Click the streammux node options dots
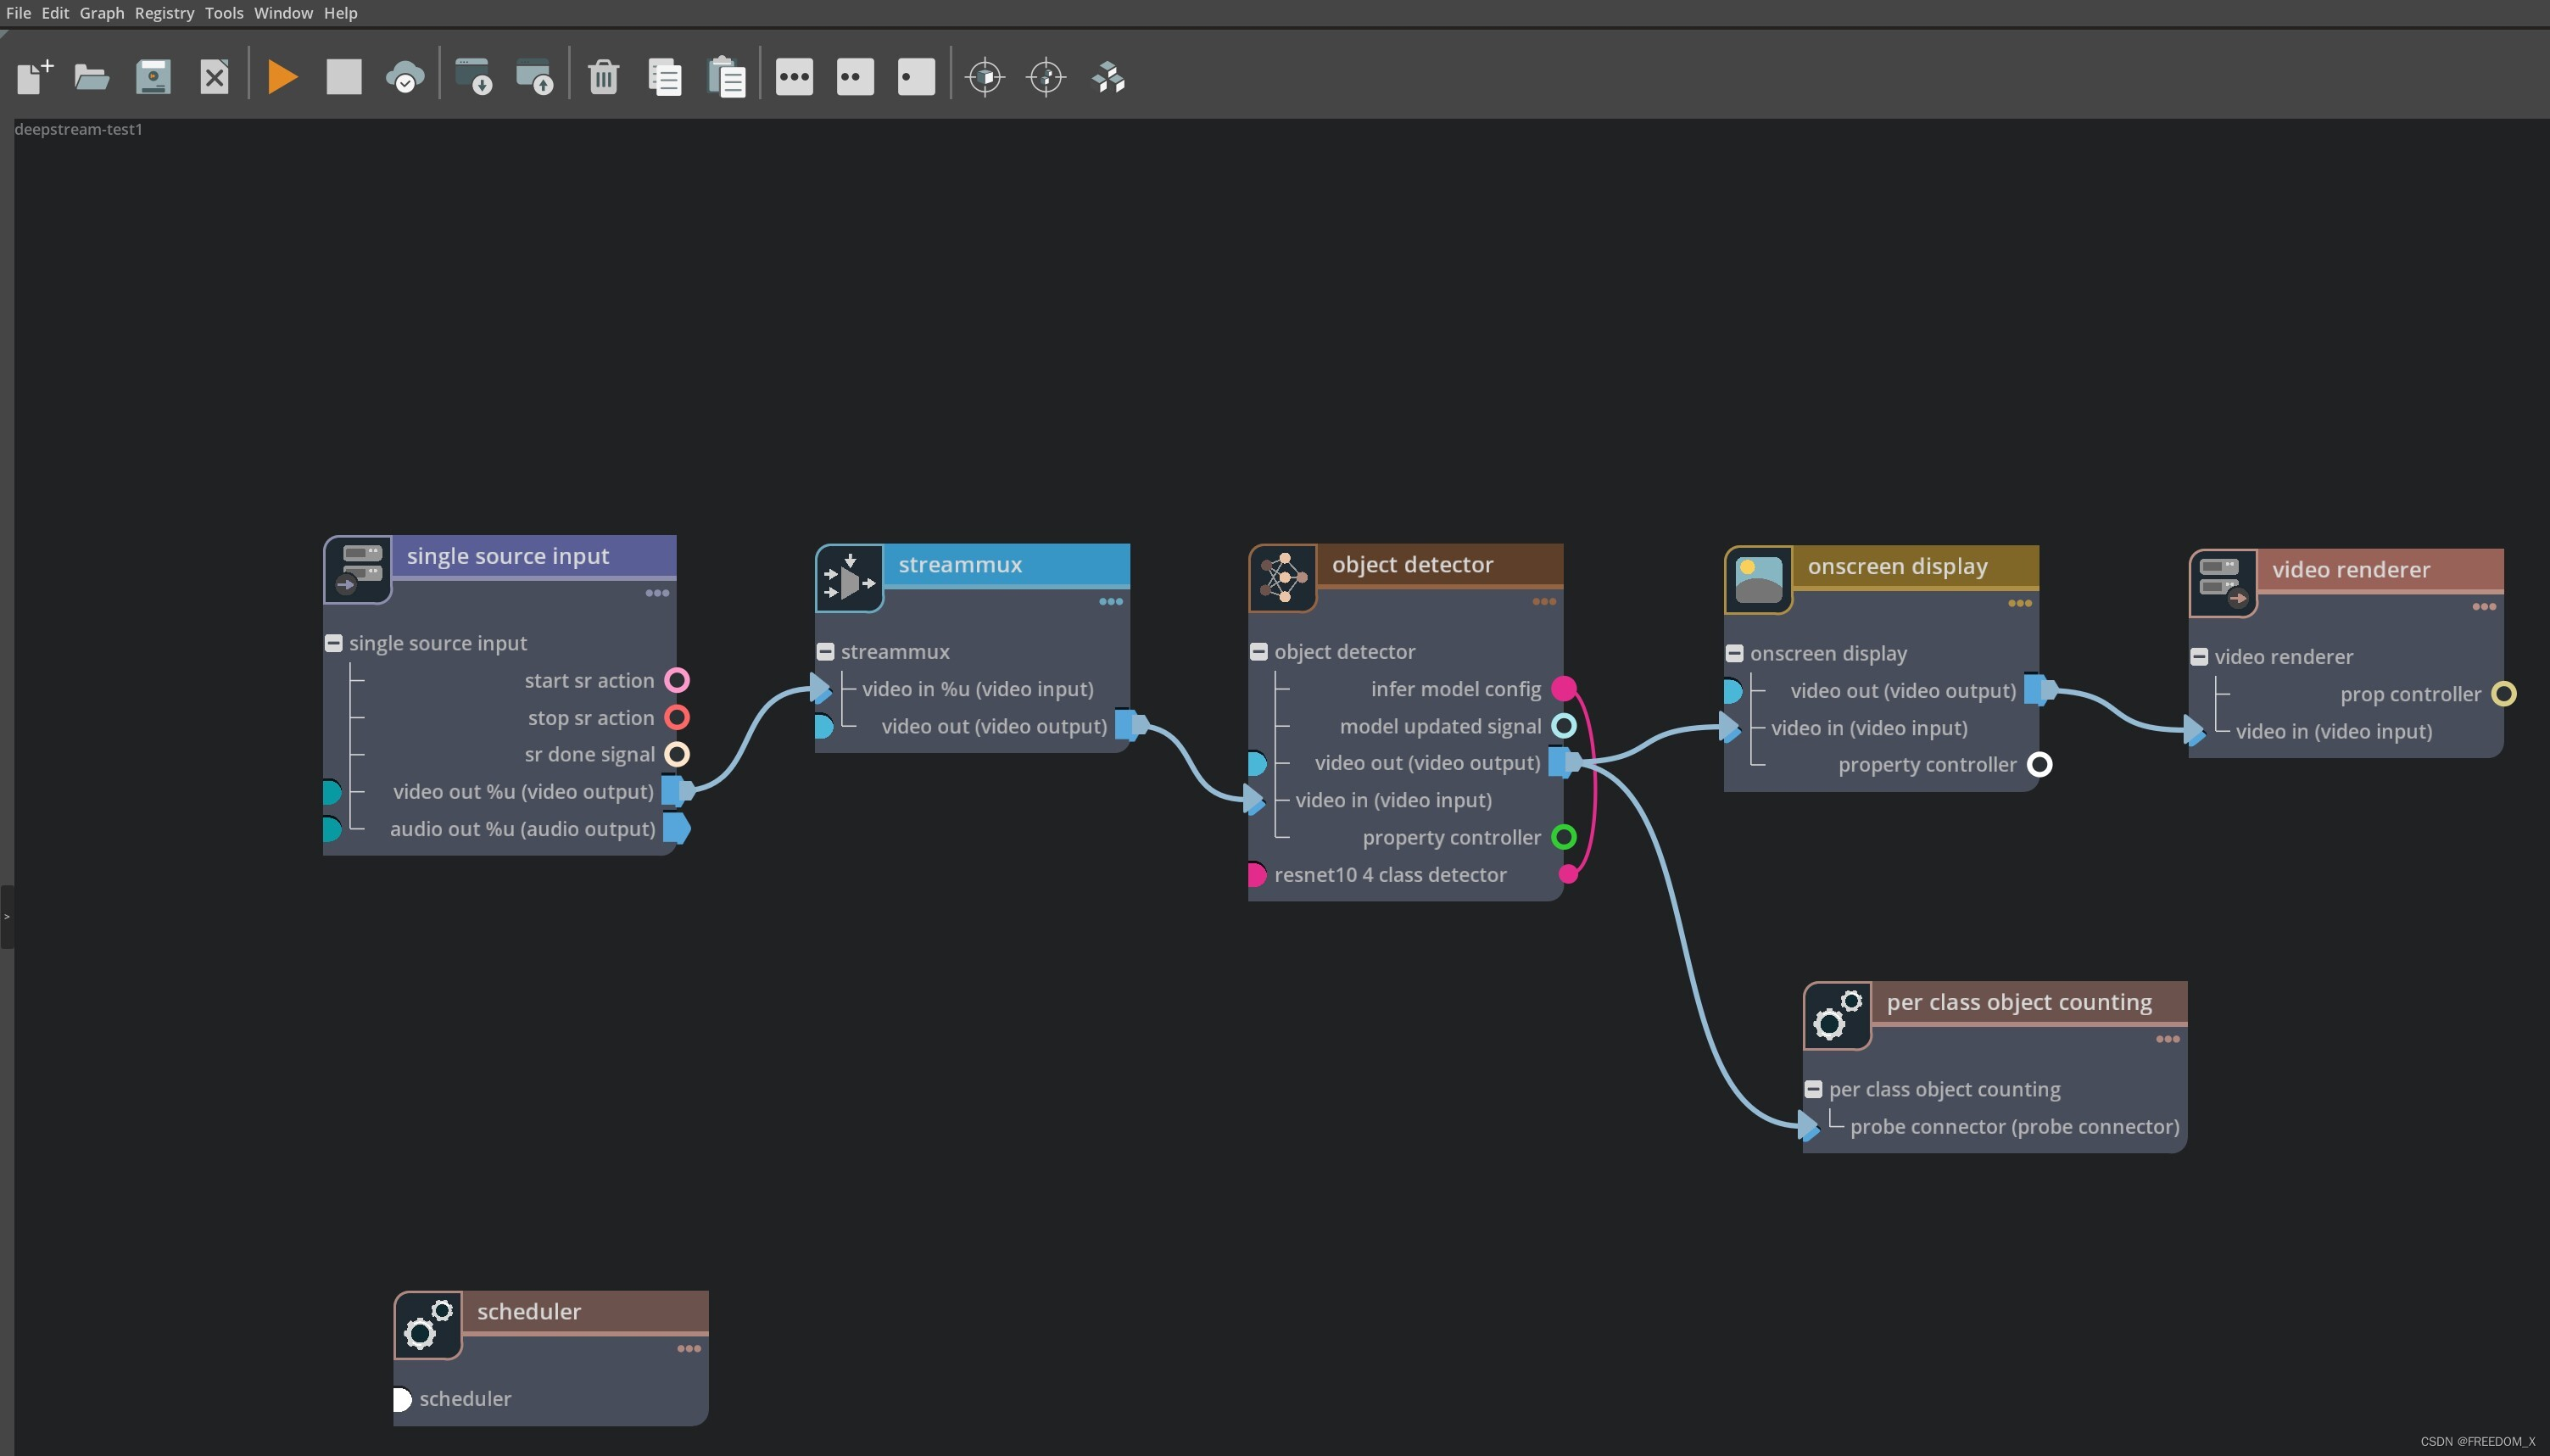This screenshot has width=2550, height=1456. point(1110,602)
